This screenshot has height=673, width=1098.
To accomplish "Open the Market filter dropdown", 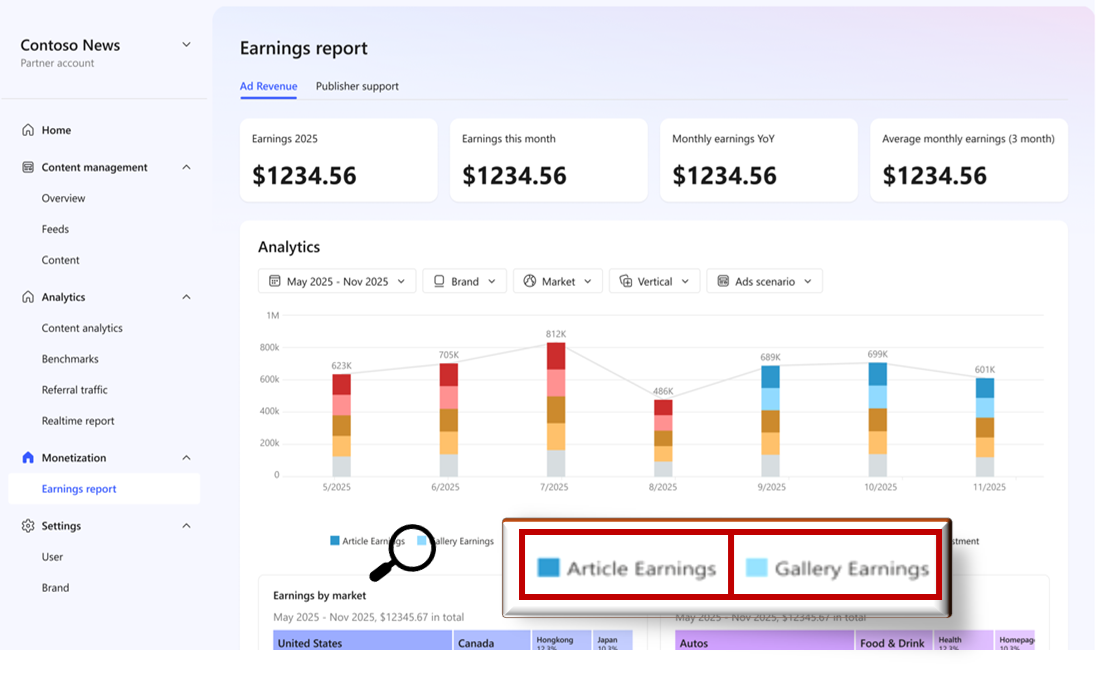I will pos(557,282).
